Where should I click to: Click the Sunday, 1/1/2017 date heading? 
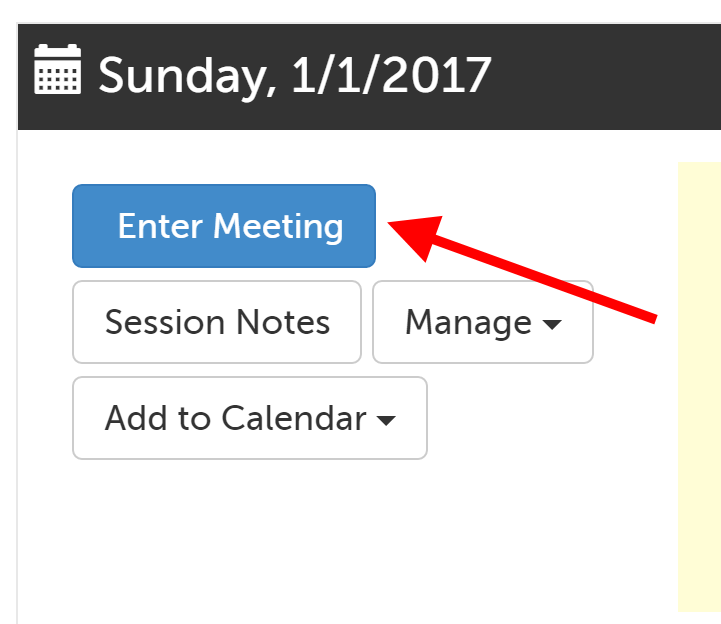pyautogui.click(x=294, y=75)
